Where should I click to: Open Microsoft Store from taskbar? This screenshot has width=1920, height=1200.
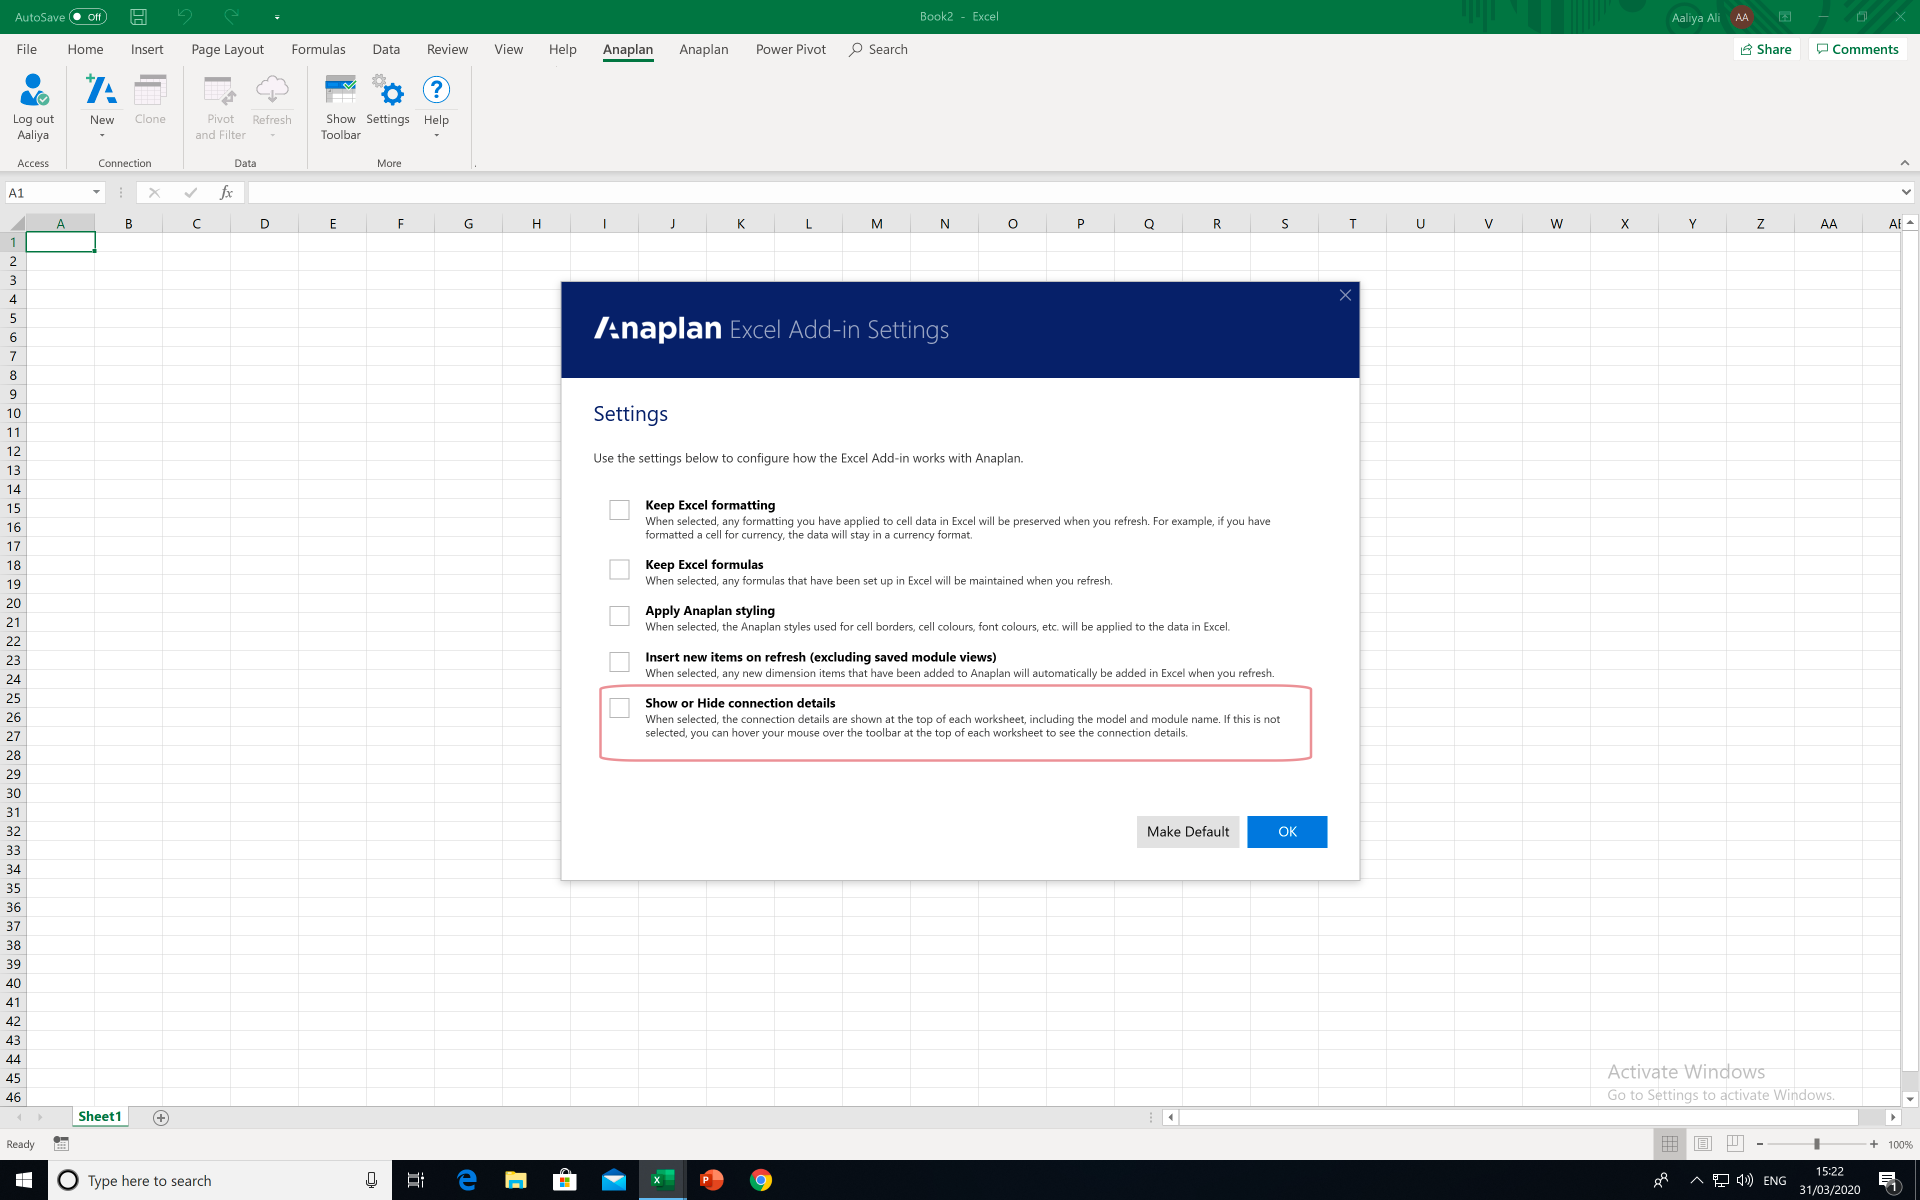564,1180
